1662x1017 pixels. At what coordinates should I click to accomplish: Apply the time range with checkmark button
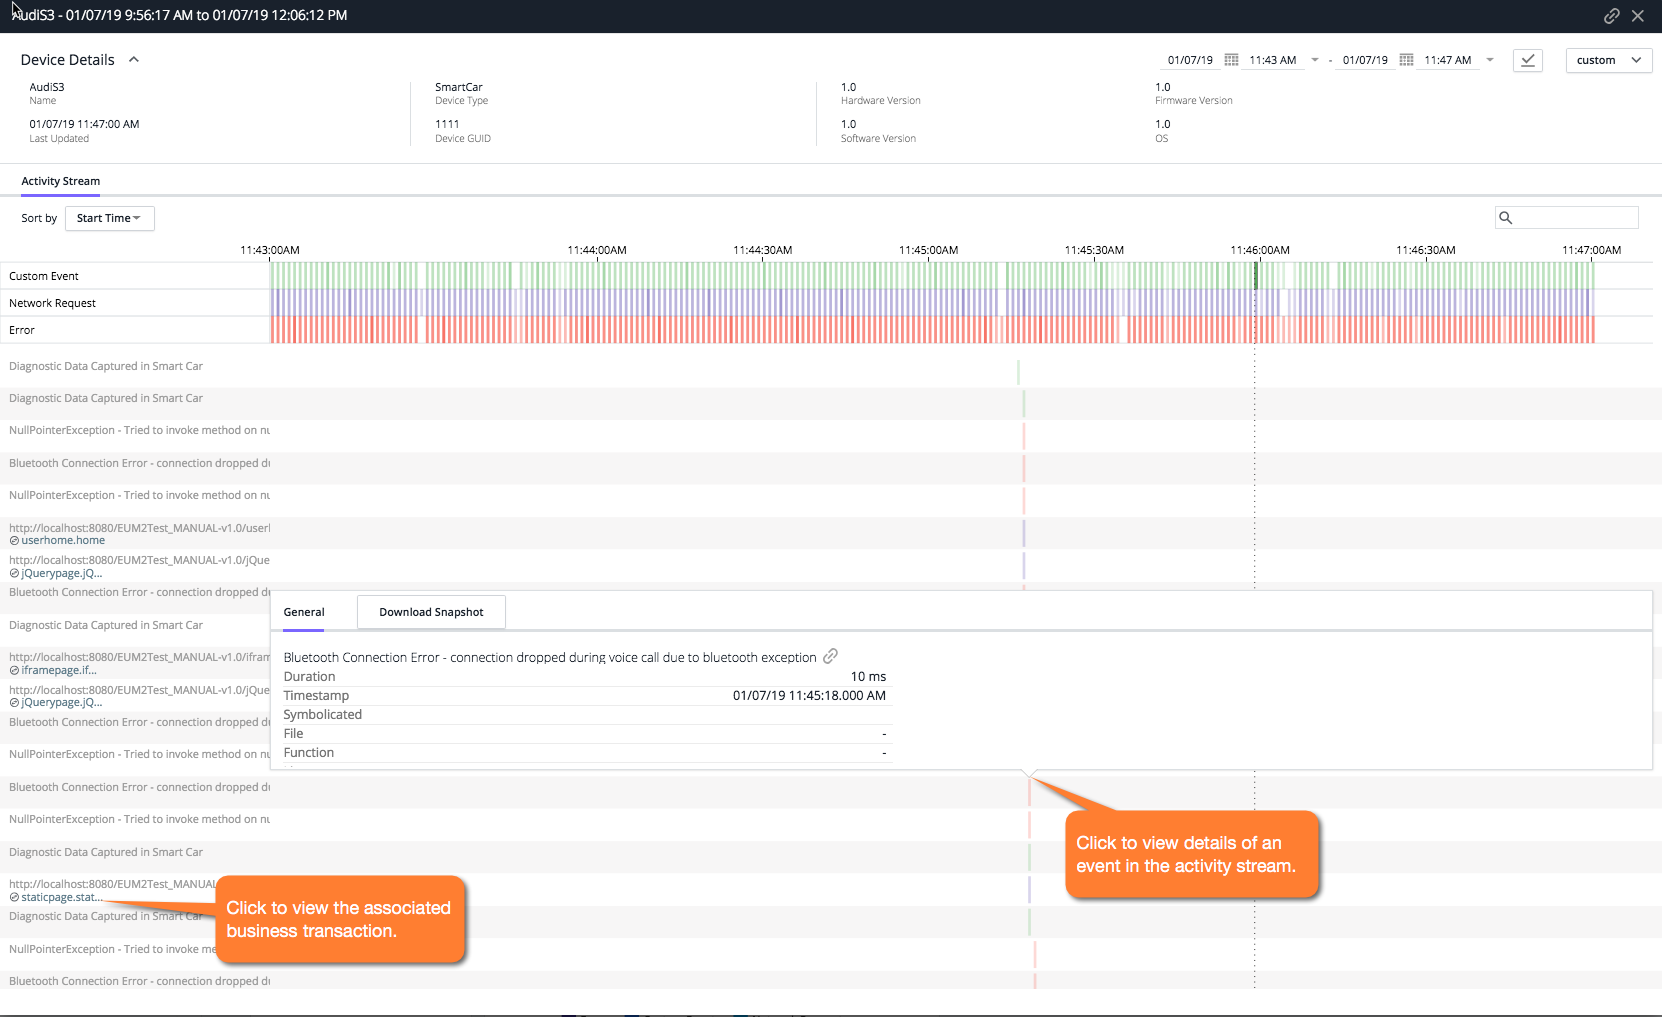pos(1528,60)
